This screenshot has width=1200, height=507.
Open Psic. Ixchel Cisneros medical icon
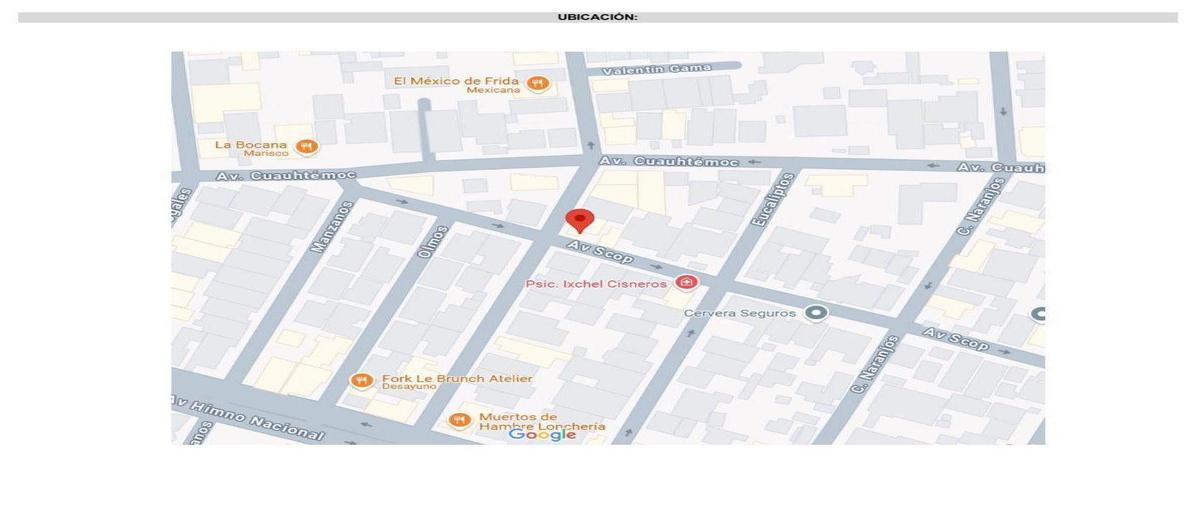coord(686,283)
